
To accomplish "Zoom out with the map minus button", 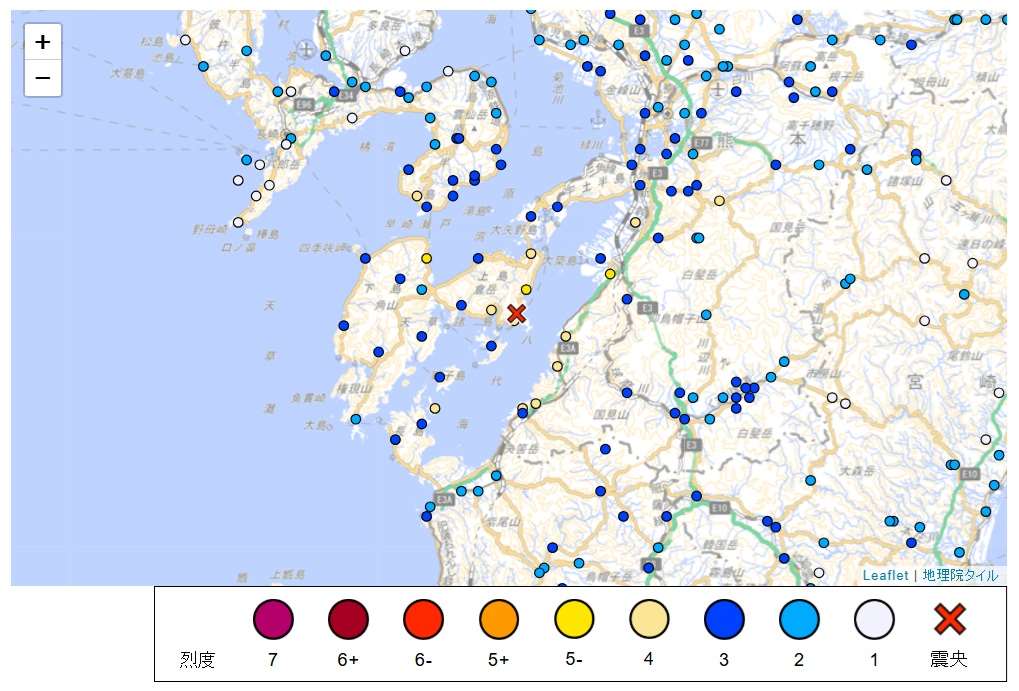I will pos(43,79).
